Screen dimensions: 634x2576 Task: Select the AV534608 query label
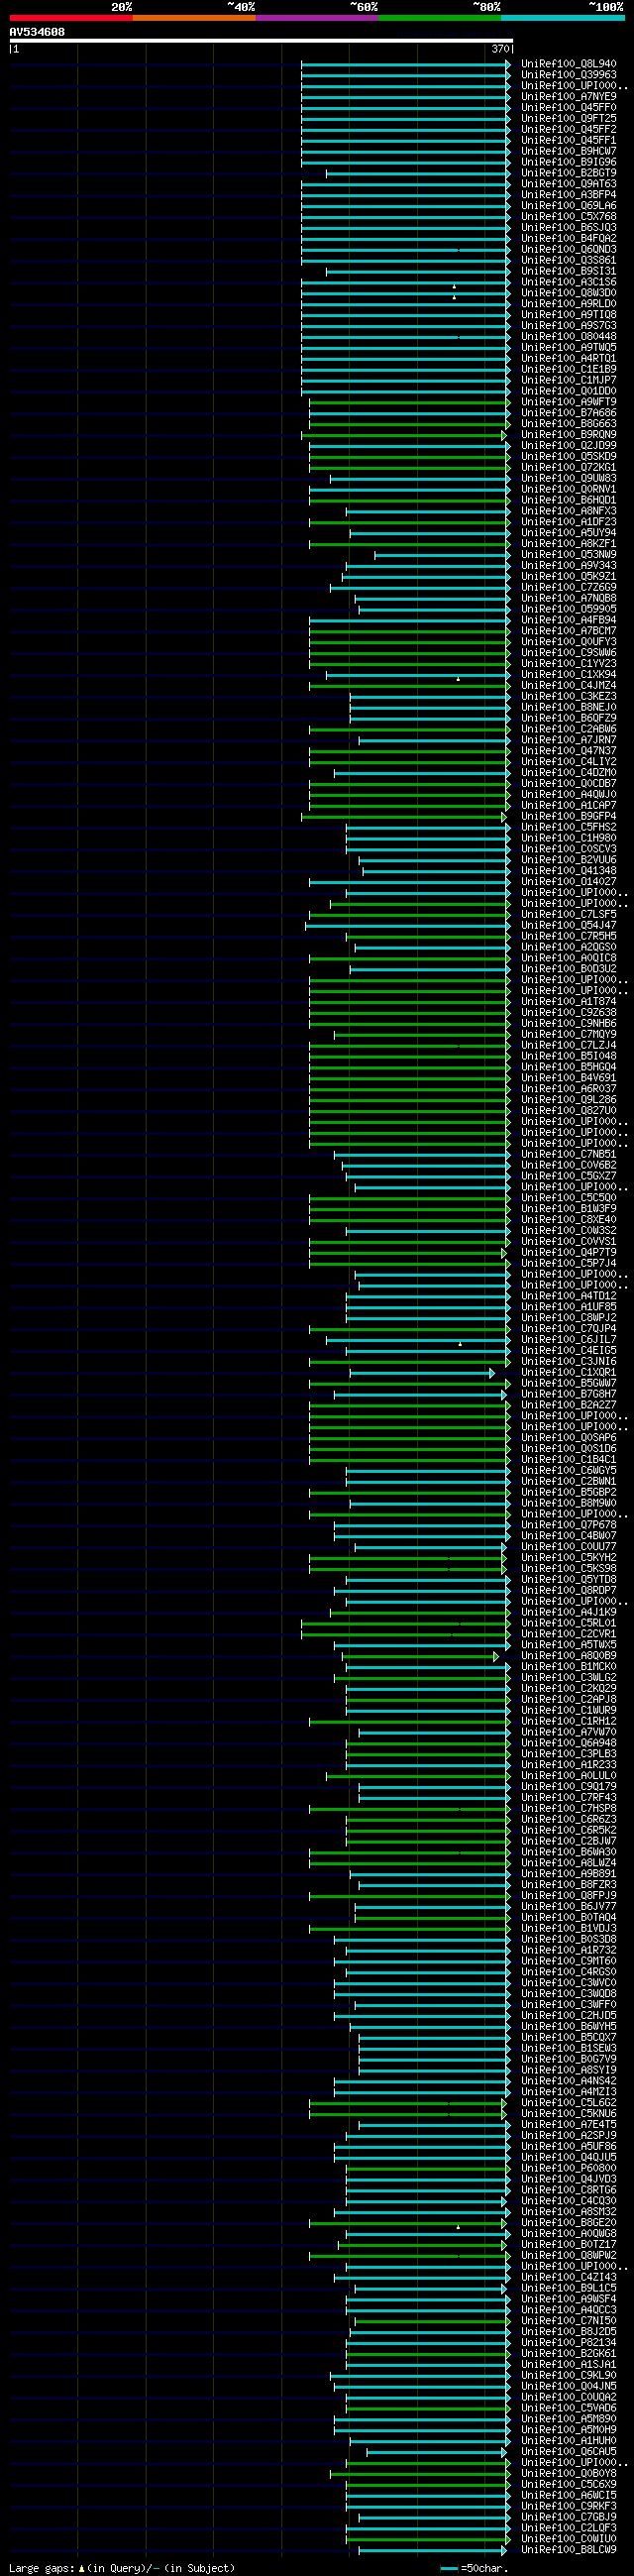click(37, 32)
